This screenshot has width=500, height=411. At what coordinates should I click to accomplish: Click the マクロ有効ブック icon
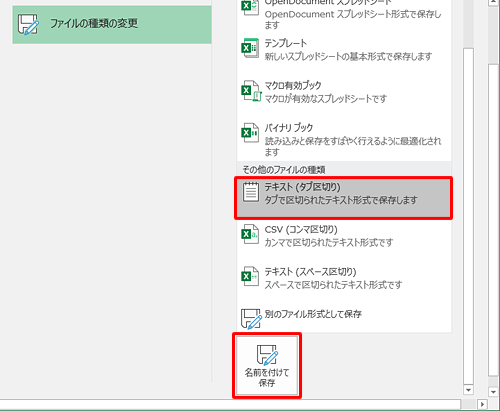pyautogui.click(x=251, y=91)
